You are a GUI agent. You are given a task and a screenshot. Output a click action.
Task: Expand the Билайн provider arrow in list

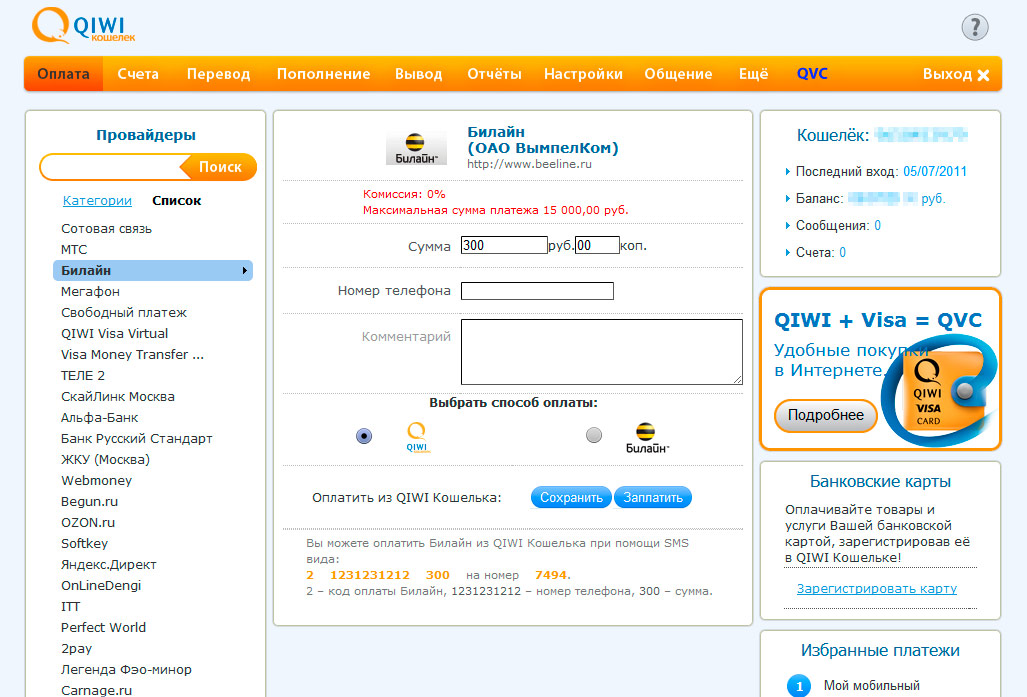244,271
